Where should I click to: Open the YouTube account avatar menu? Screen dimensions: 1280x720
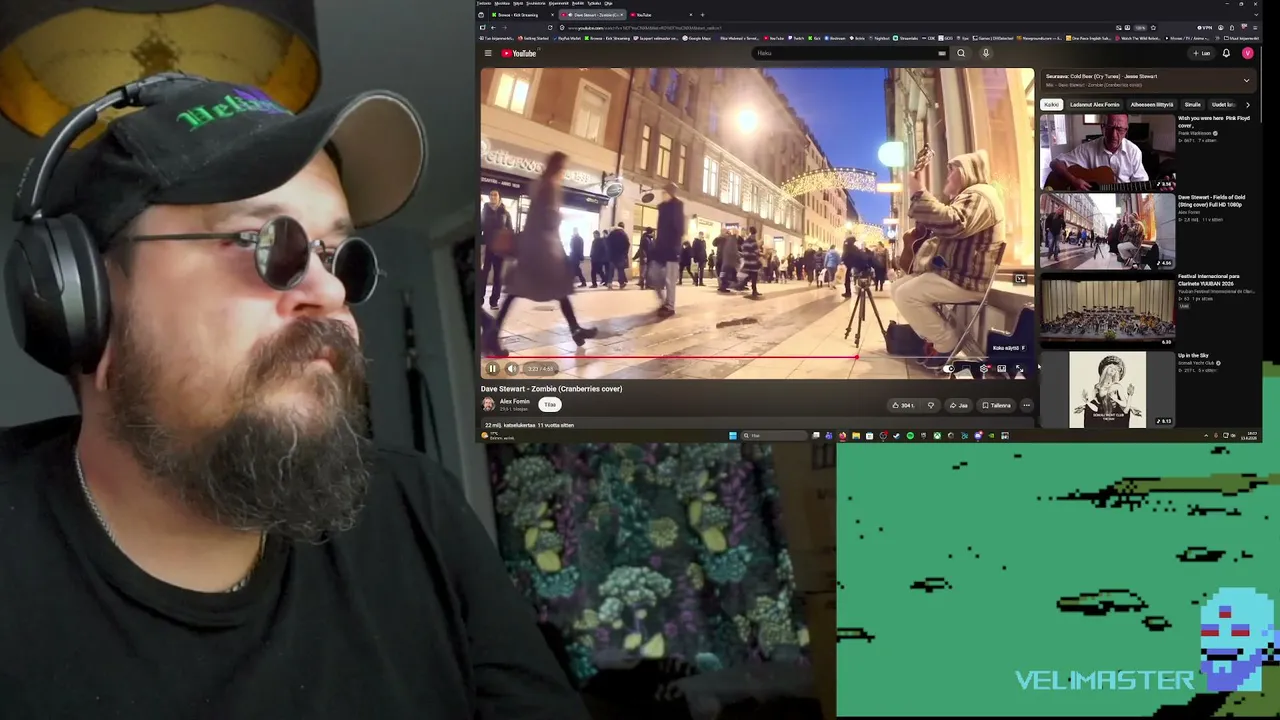[x=1247, y=53]
